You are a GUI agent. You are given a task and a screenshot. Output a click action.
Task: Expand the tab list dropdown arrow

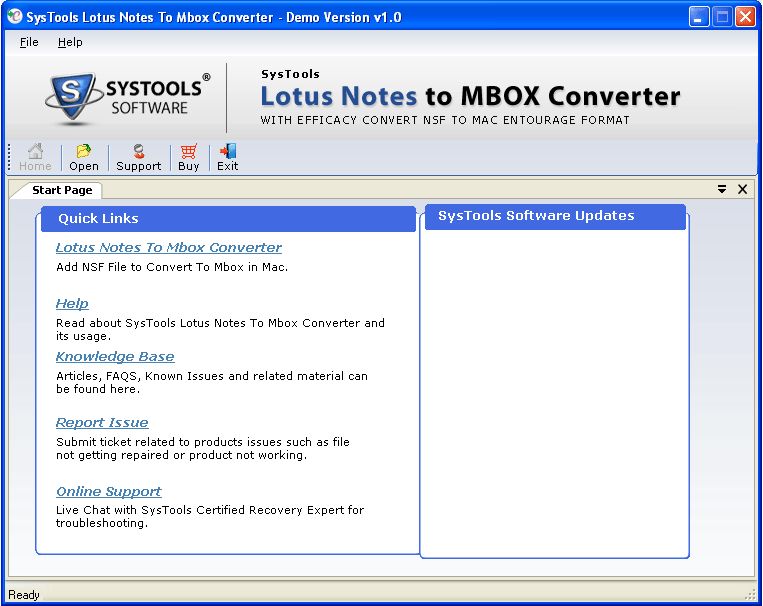click(722, 189)
